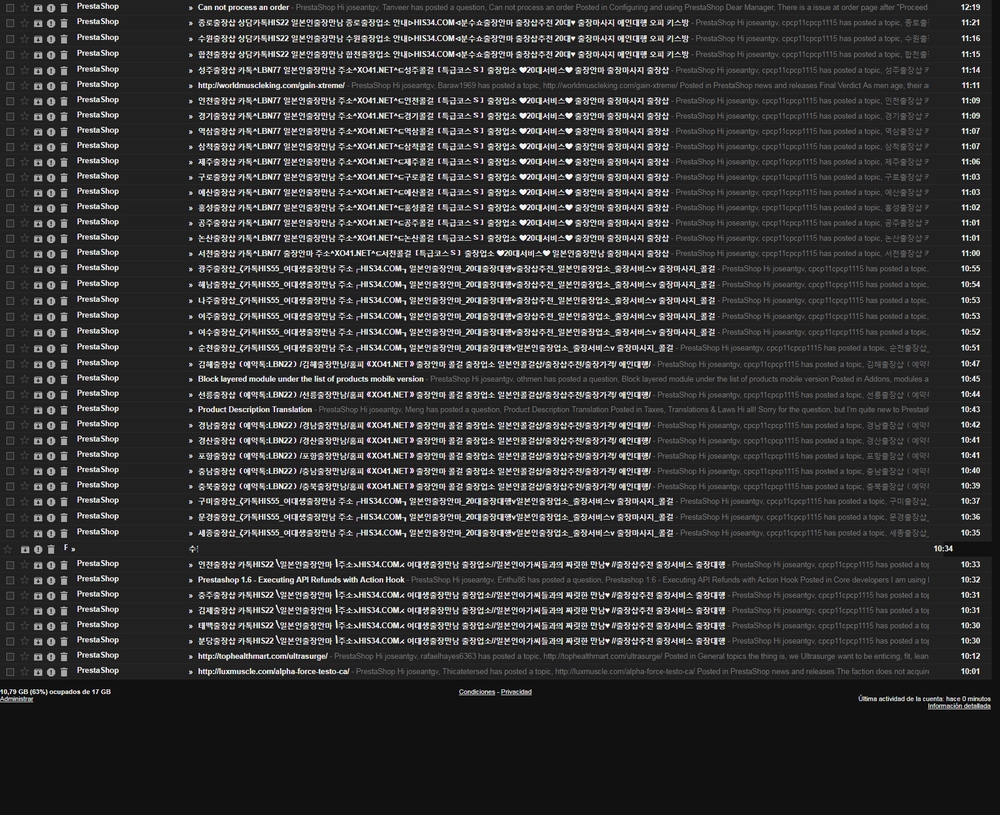Open the 'Can not process an order' email subject

pyautogui.click(x=243, y=8)
